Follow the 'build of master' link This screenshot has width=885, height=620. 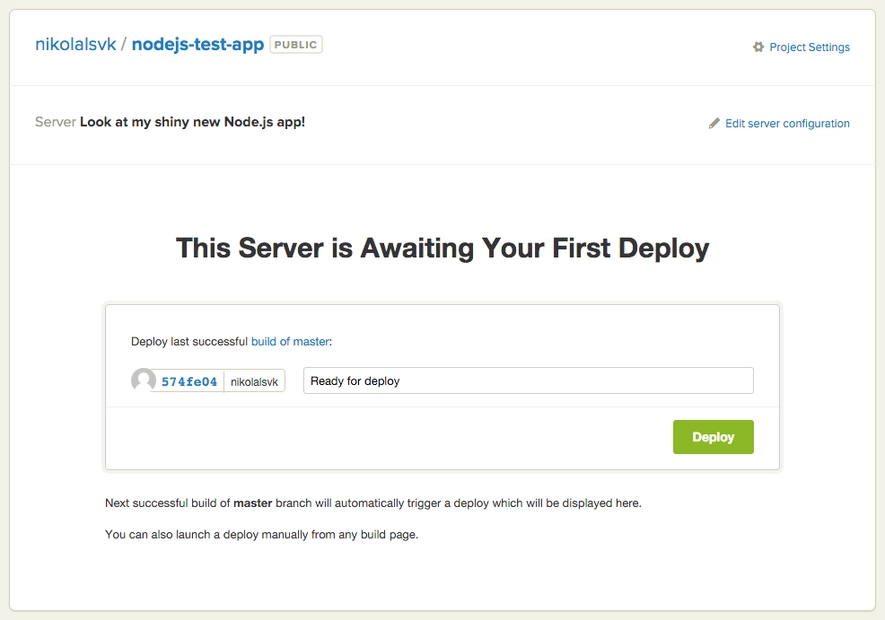pyautogui.click(x=289, y=341)
